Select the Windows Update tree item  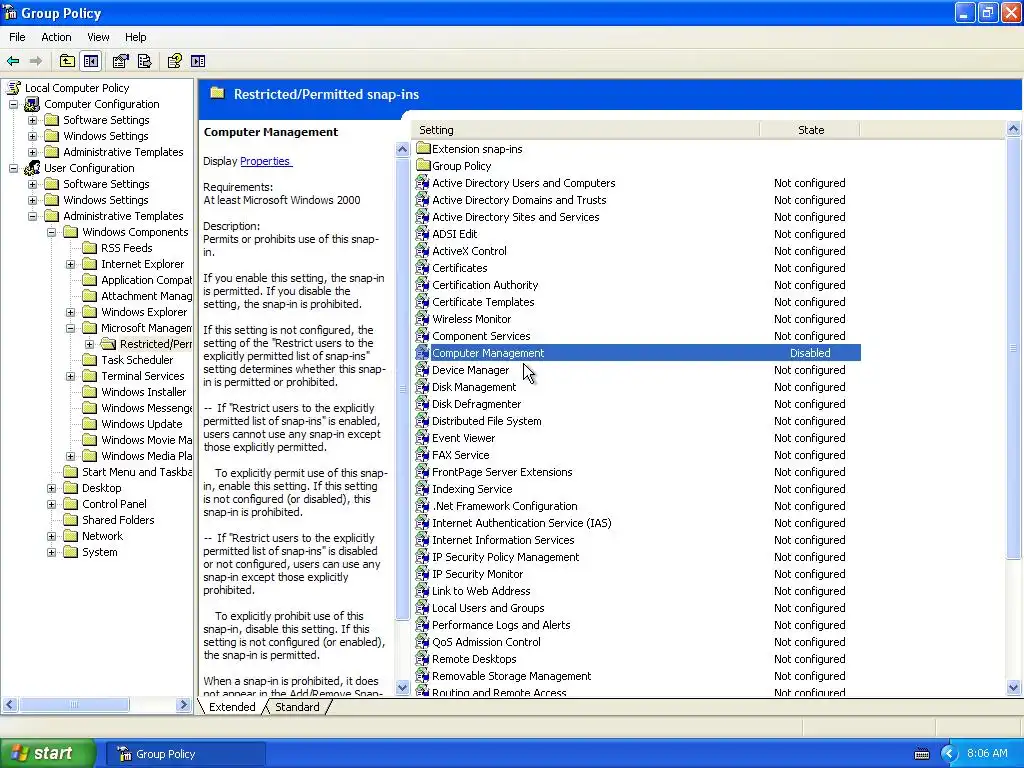141,424
